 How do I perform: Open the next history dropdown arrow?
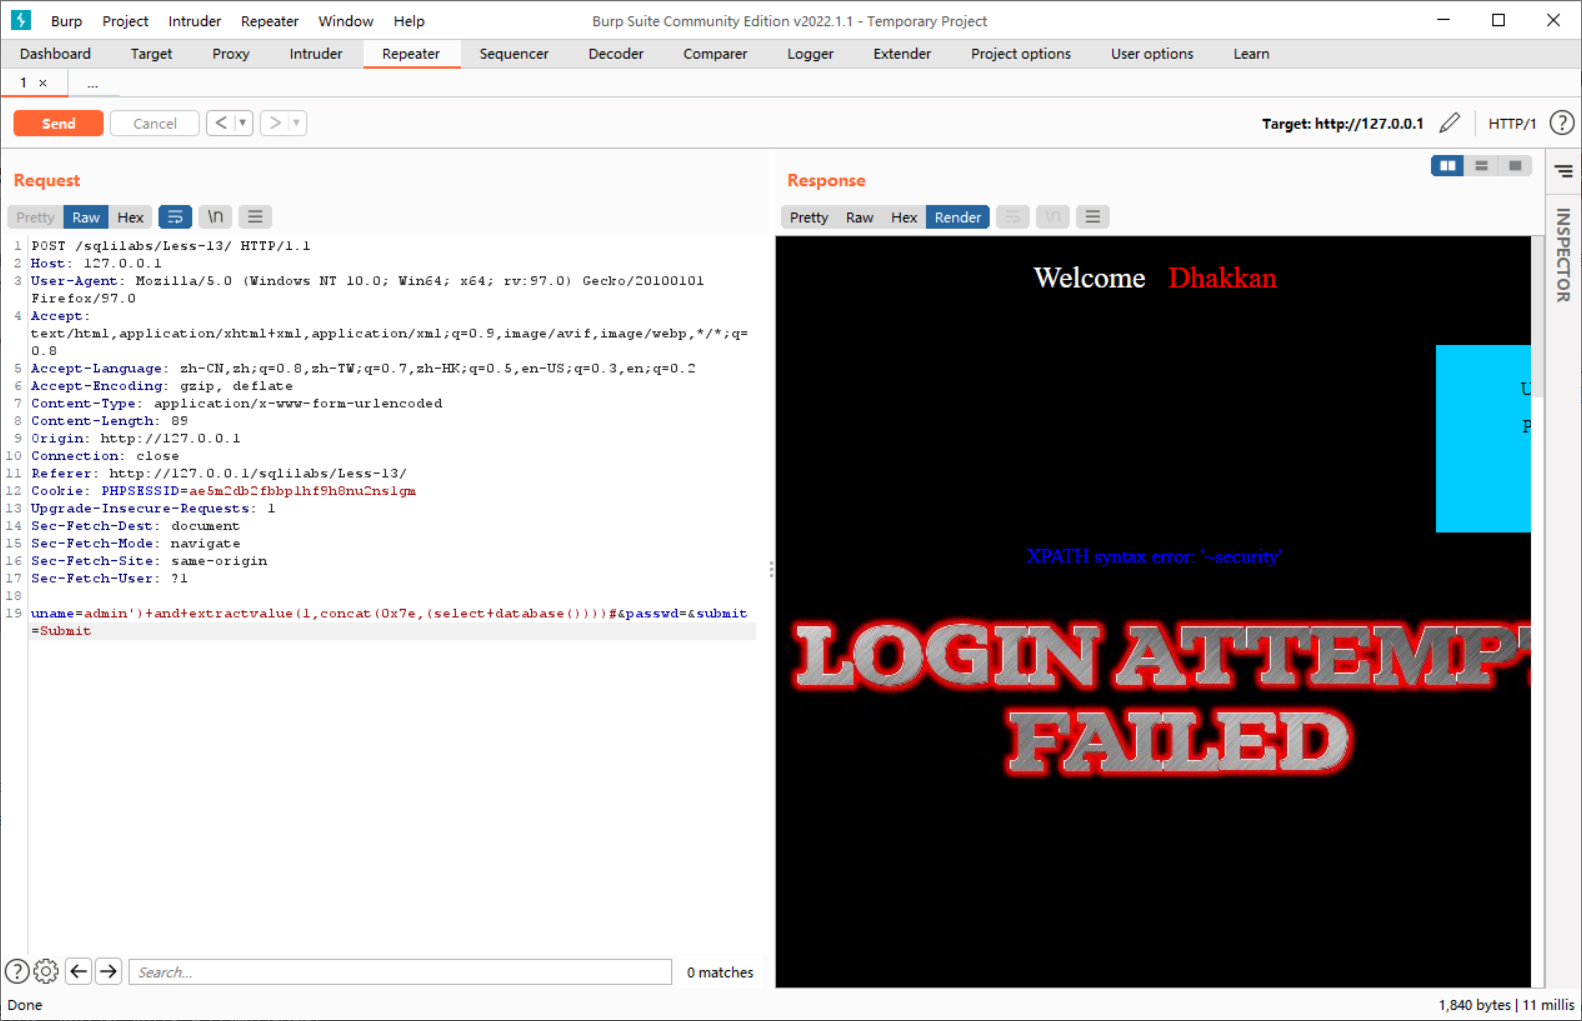point(296,123)
